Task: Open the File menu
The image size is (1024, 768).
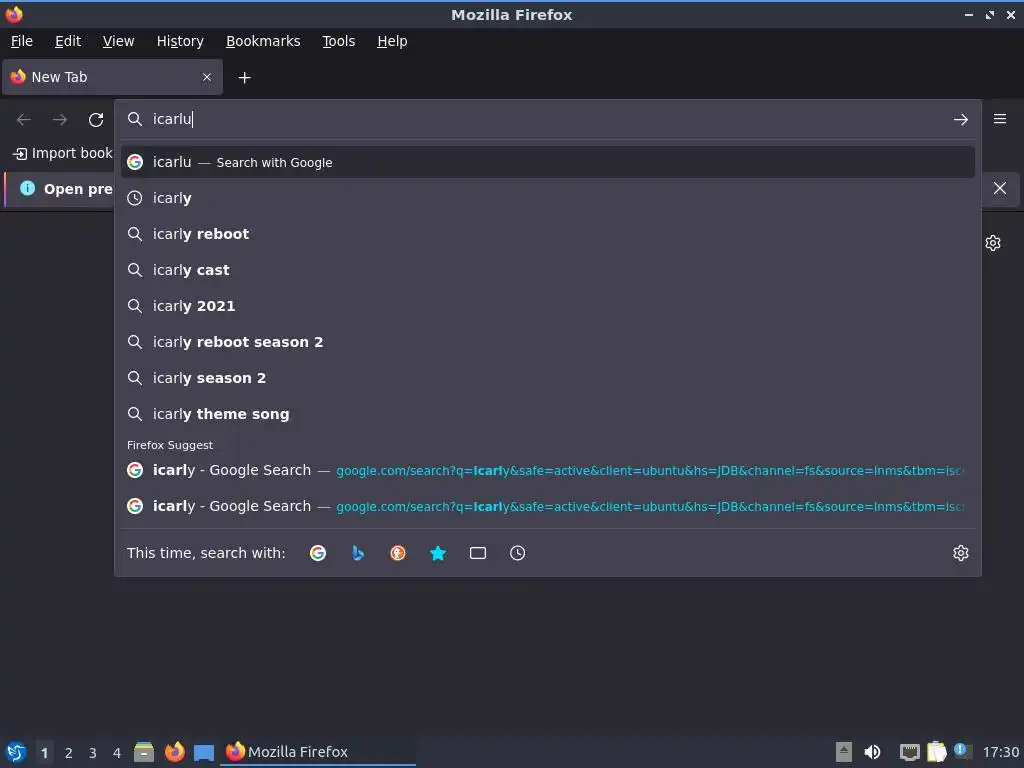Action: (22, 41)
